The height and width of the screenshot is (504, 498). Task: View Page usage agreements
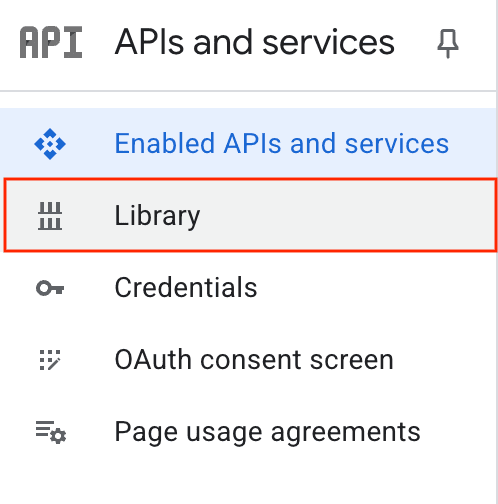point(267,432)
